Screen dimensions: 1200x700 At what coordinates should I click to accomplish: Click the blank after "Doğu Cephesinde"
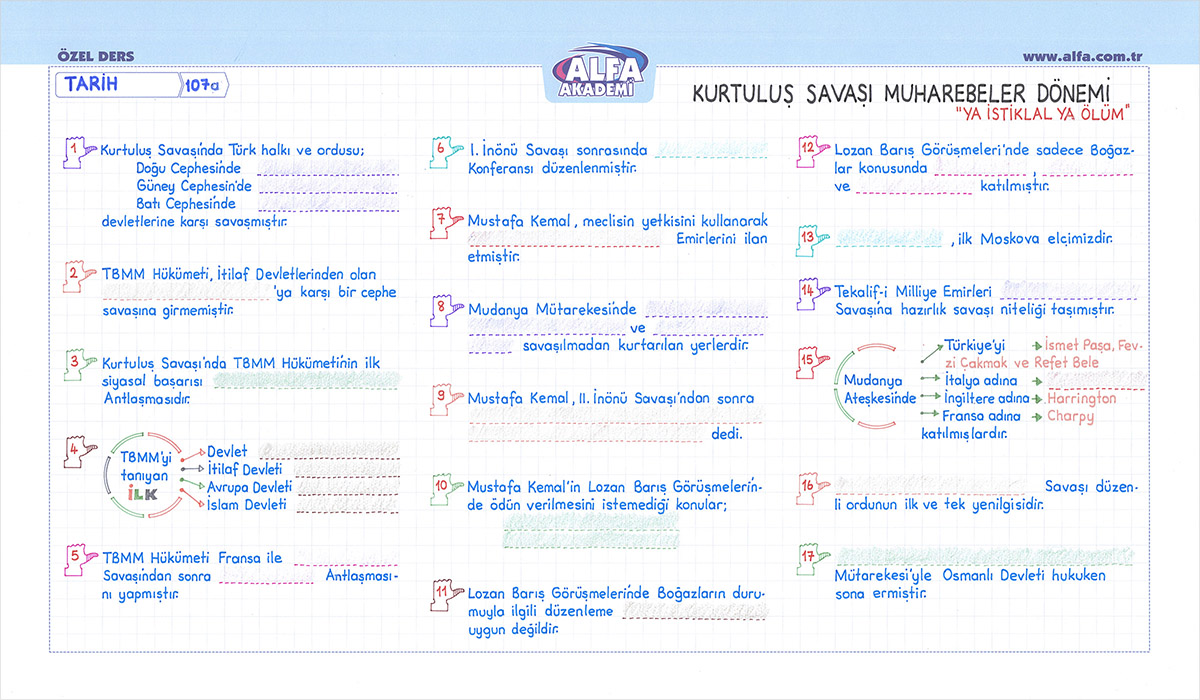pos(329,168)
